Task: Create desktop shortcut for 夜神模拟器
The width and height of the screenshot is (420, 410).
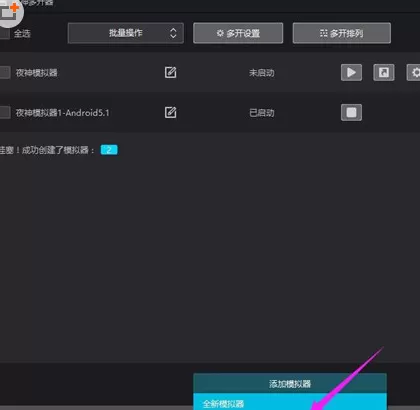Action: click(x=384, y=72)
